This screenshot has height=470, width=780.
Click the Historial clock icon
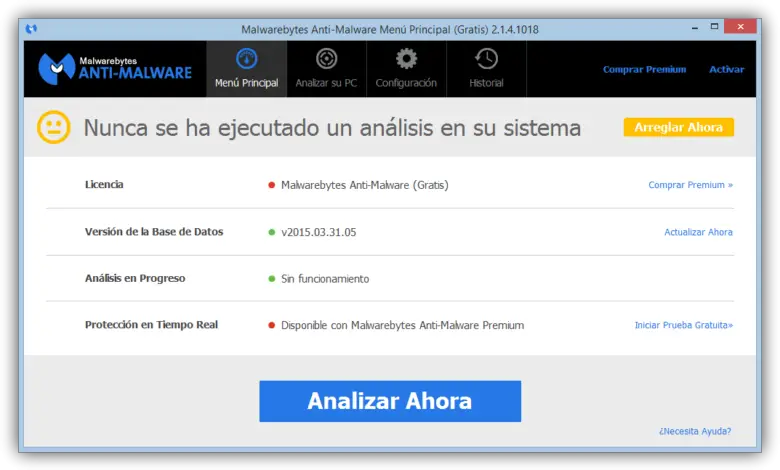486,59
